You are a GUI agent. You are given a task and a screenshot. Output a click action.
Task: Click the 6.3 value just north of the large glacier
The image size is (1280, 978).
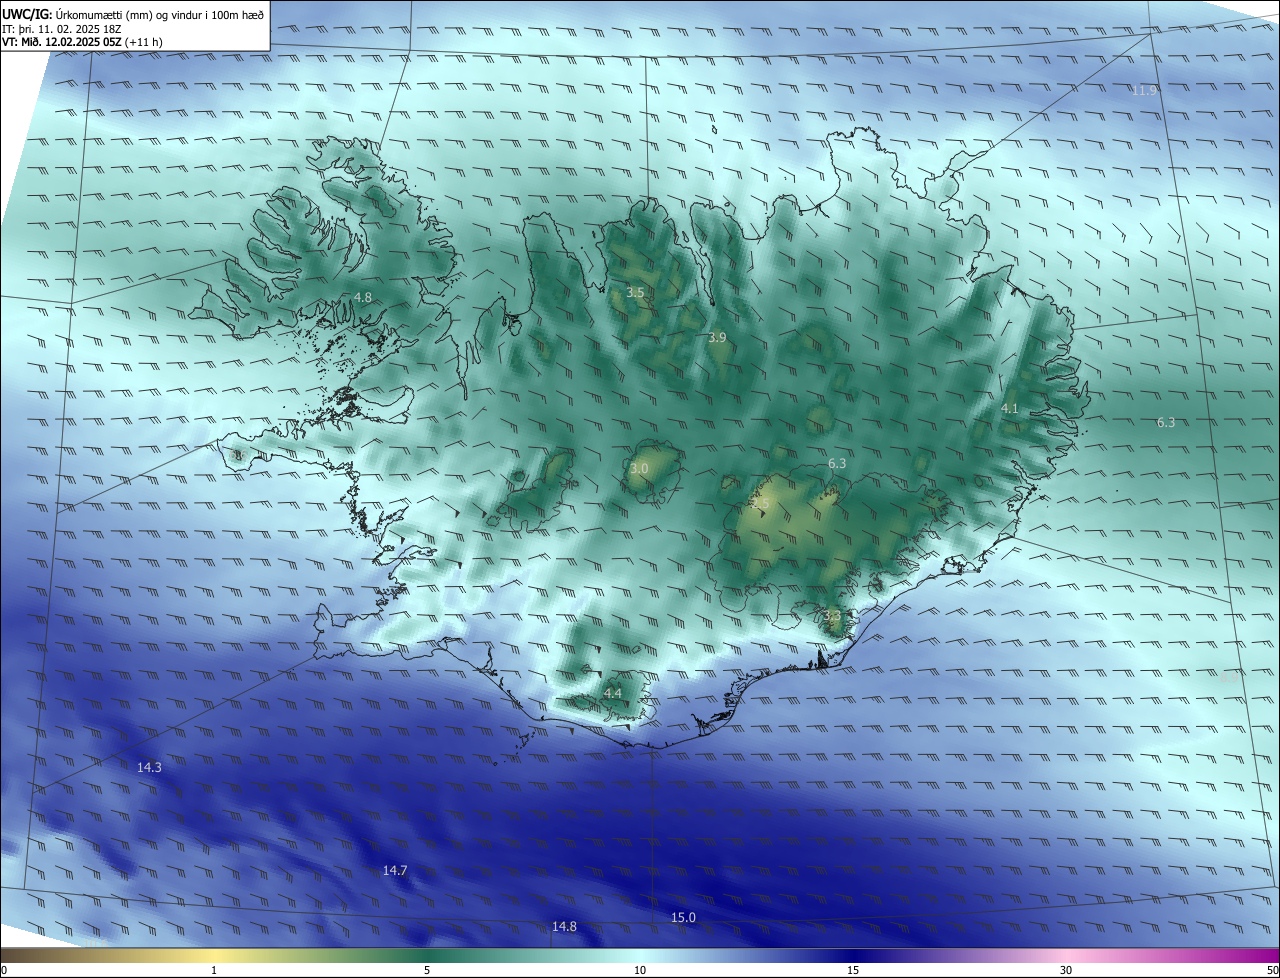[x=837, y=463]
